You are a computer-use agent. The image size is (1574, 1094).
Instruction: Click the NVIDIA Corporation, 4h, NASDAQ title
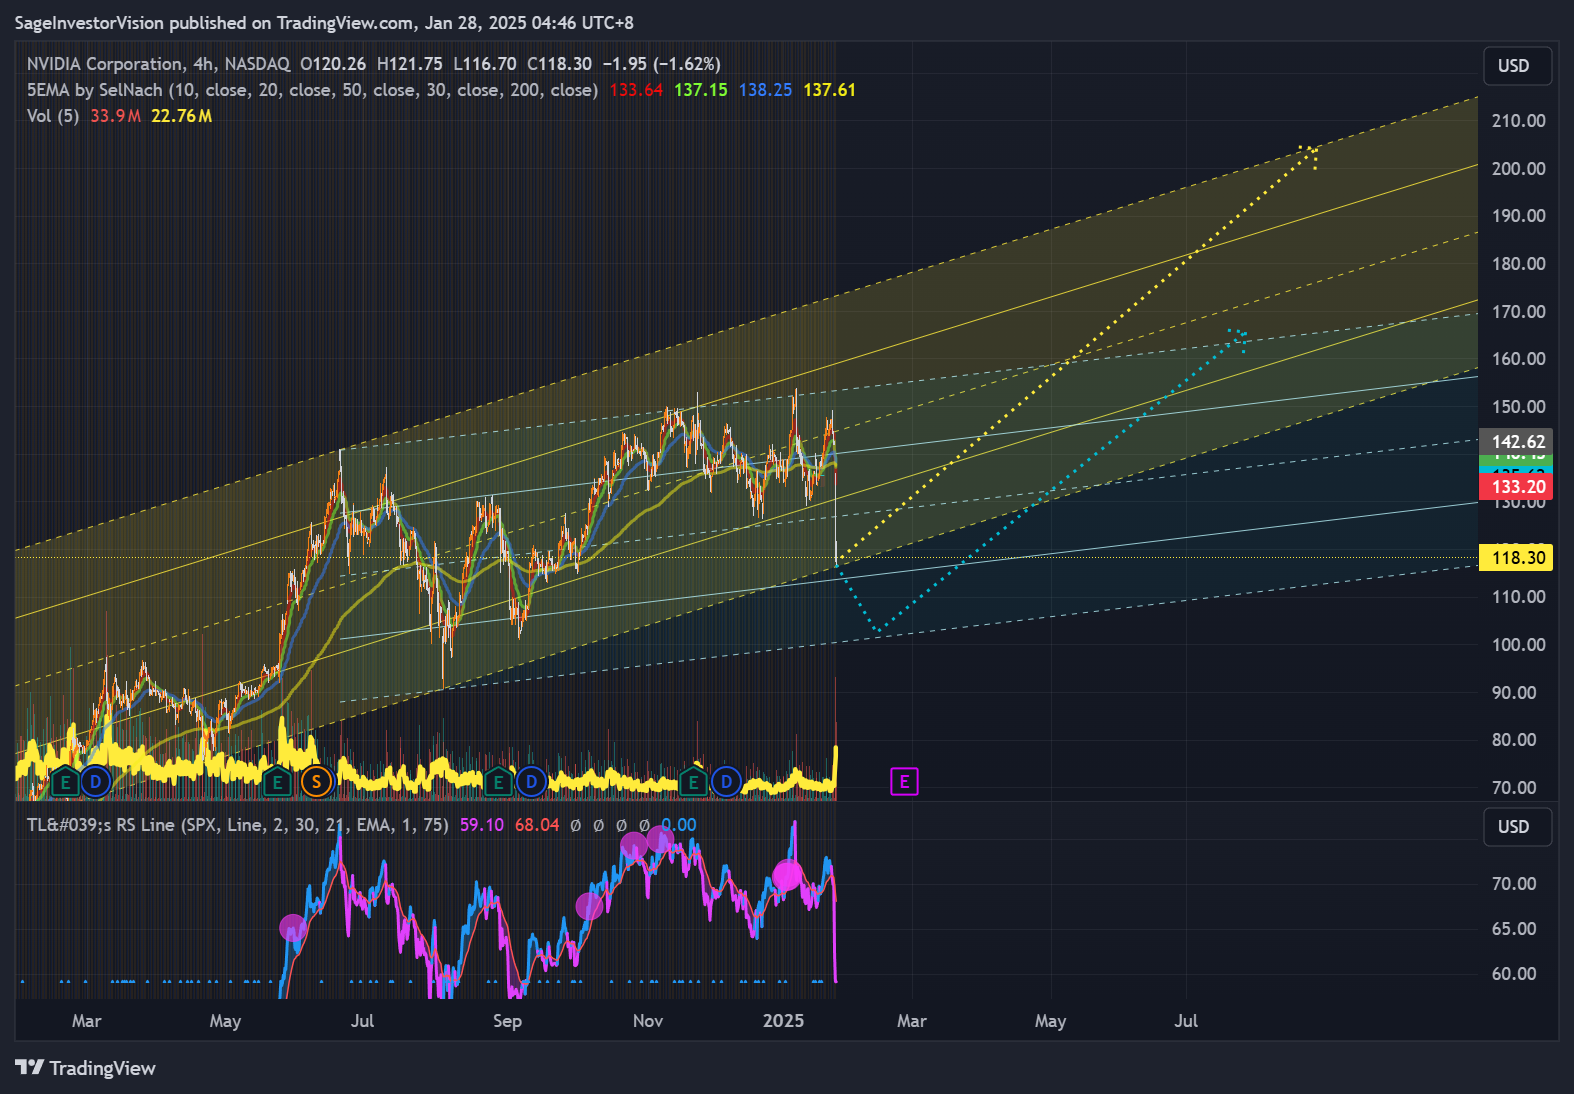(x=158, y=64)
